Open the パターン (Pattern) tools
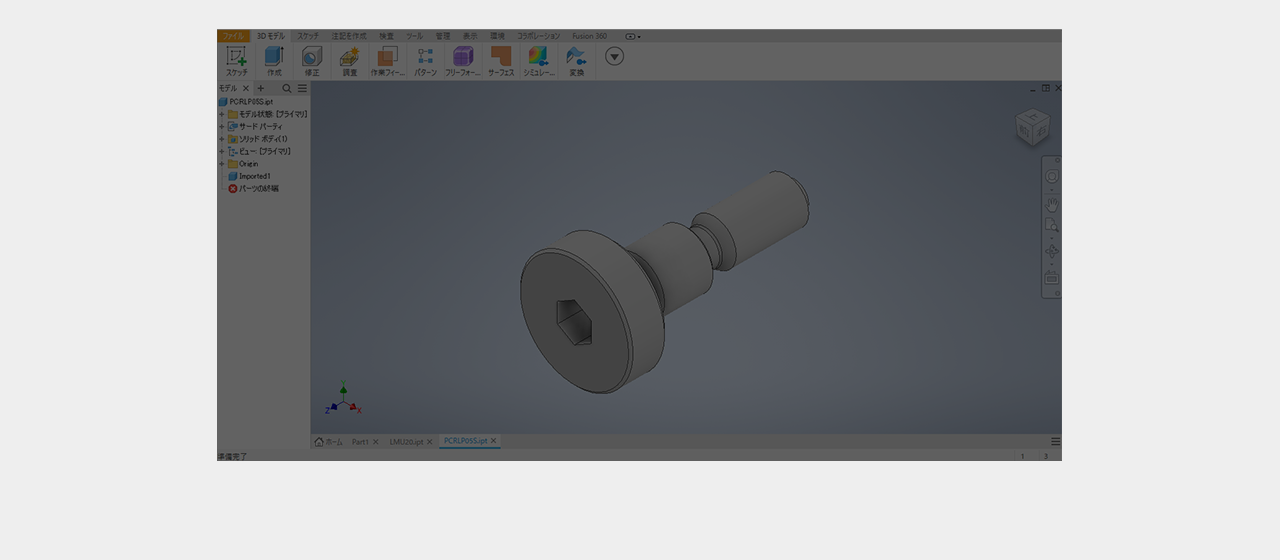The height and width of the screenshot is (560, 1280). (425, 59)
